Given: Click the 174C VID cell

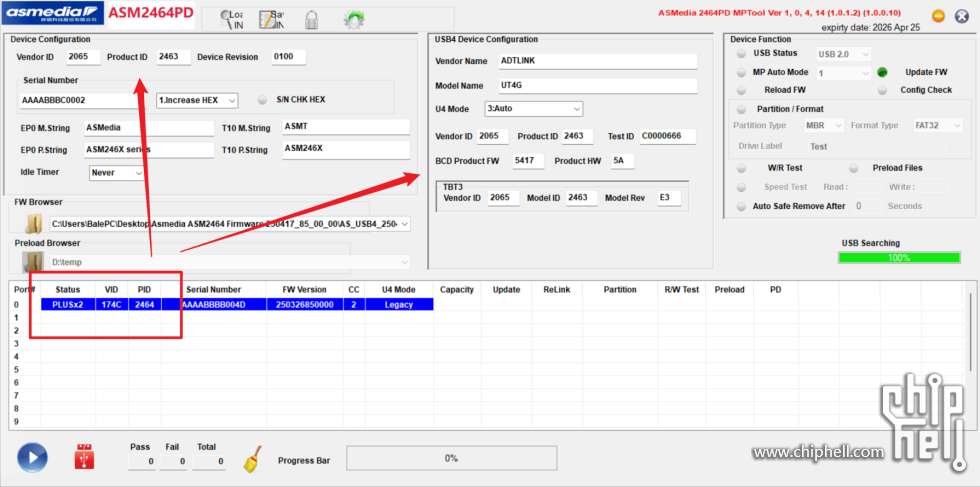Looking at the screenshot, I should [112, 304].
